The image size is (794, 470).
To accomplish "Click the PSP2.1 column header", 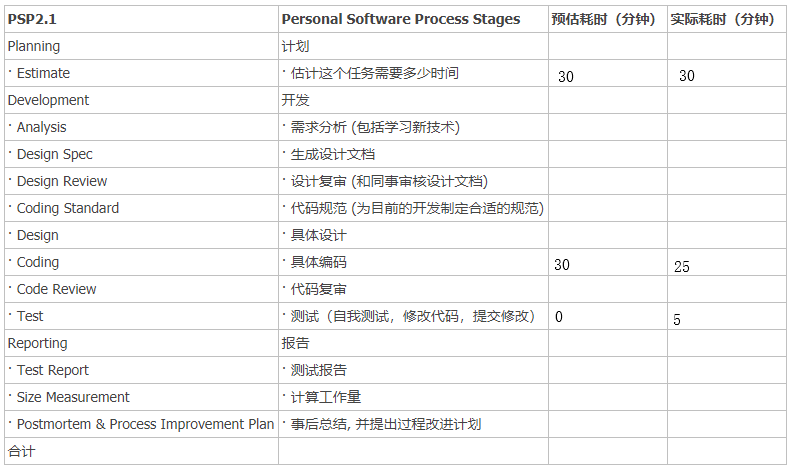I will [31, 19].
